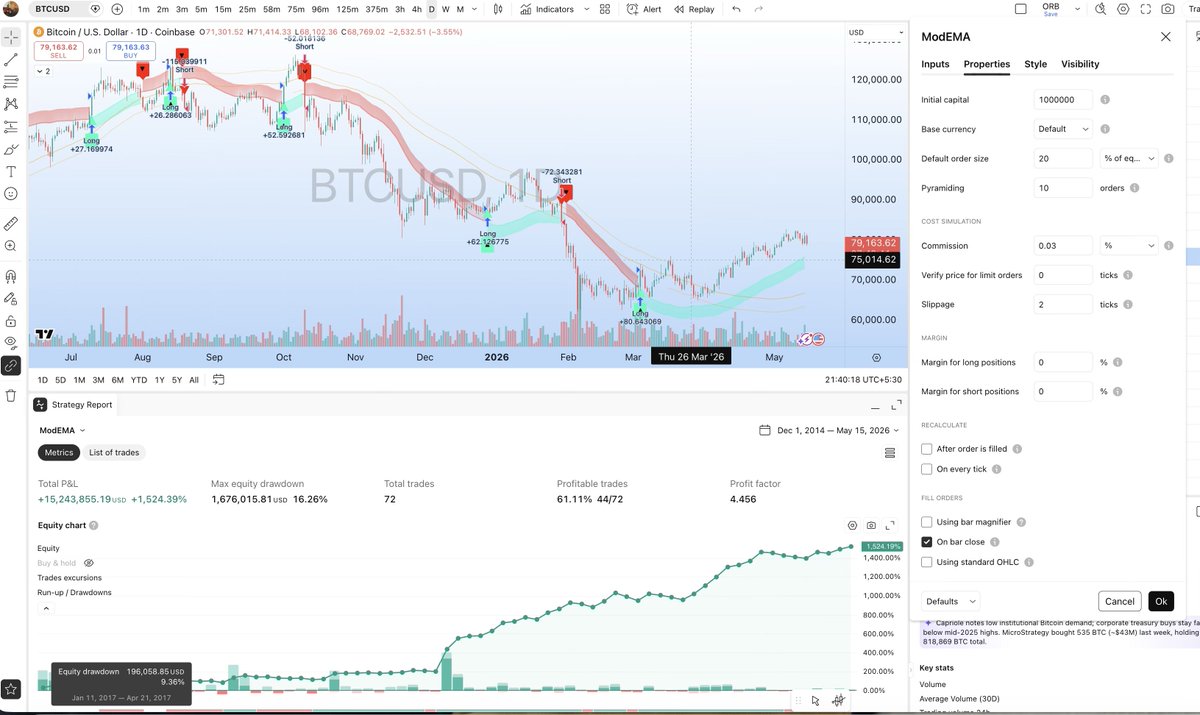Open the candlestick chart type selector

(x=499, y=9)
